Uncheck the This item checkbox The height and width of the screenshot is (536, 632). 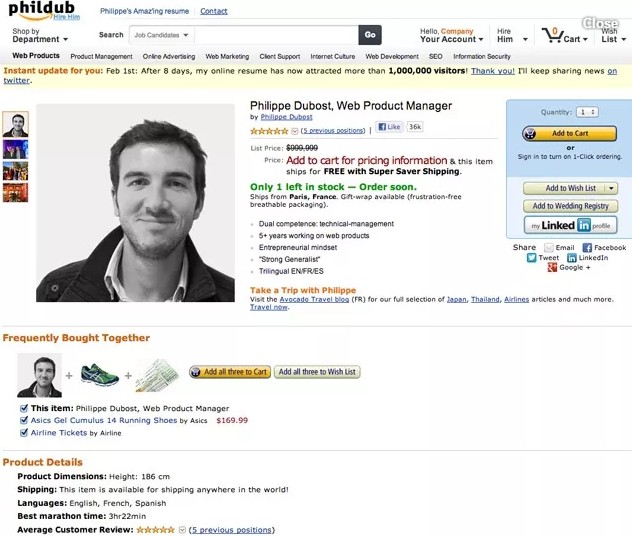pyautogui.click(x=24, y=408)
